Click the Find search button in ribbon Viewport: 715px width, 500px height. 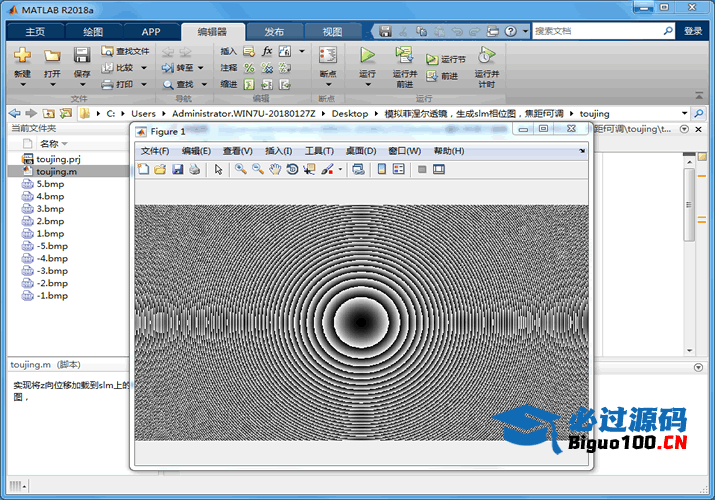(179, 84)
